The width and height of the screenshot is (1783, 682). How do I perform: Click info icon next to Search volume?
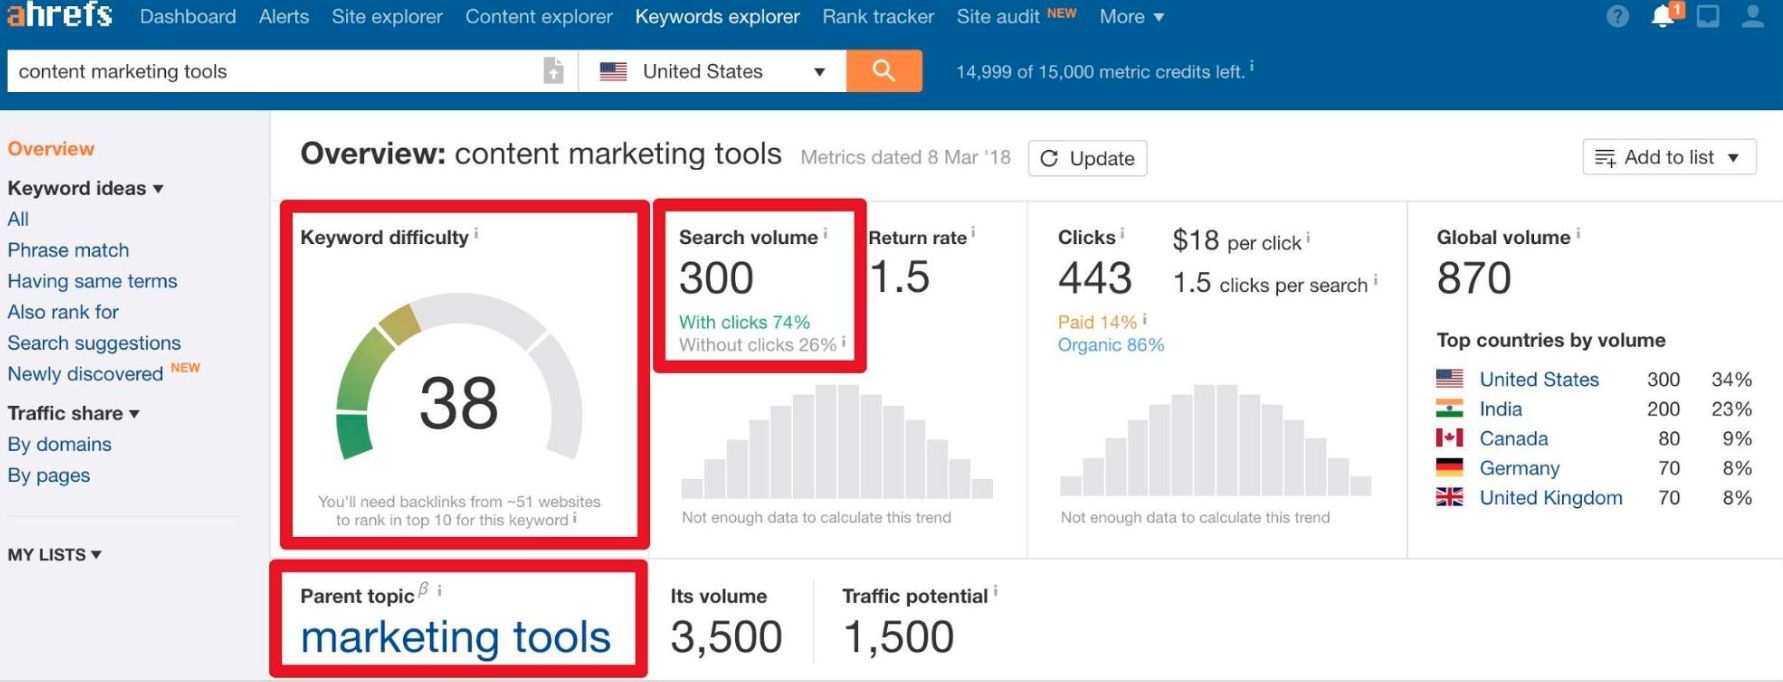(x=825, y=233)
